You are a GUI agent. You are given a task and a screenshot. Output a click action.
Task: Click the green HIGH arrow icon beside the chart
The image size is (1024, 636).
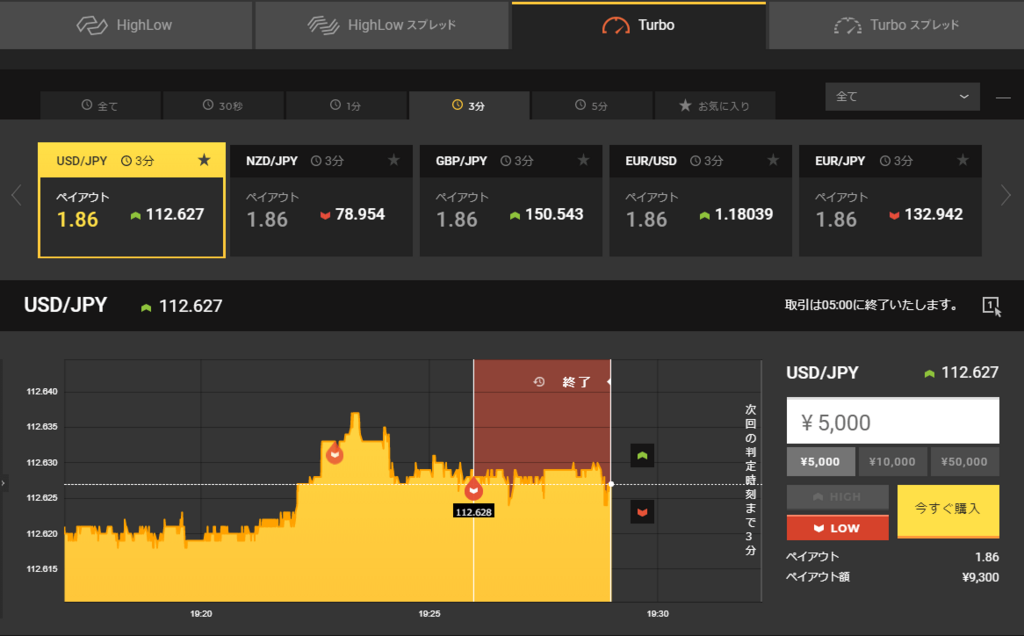[x=641, y=455]
